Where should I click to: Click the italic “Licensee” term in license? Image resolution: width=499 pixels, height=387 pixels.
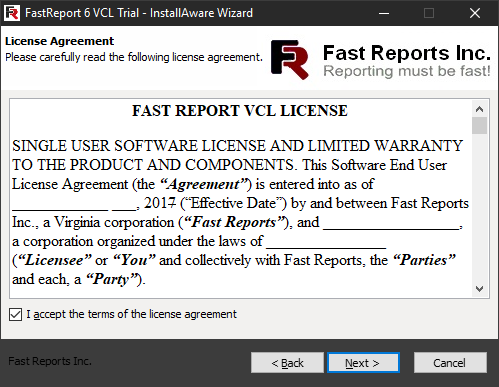[x=54, y=260]
